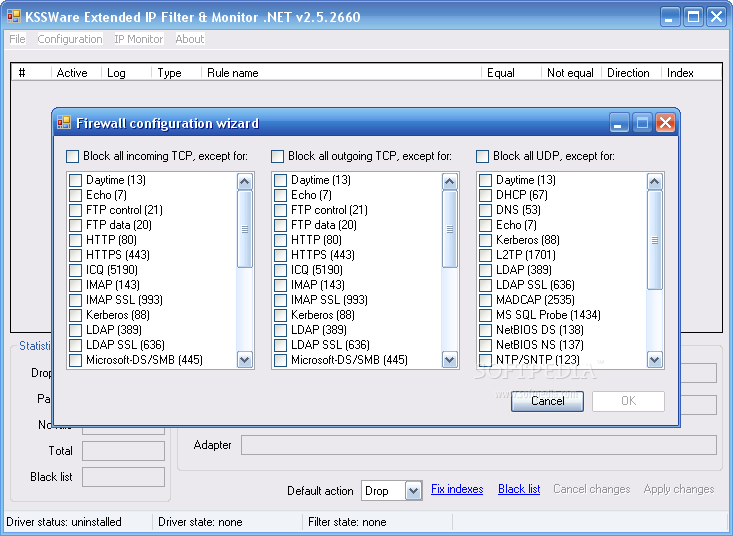Check IMAP SSL (993) in outgoing TCP list

[x=280, y=300]
